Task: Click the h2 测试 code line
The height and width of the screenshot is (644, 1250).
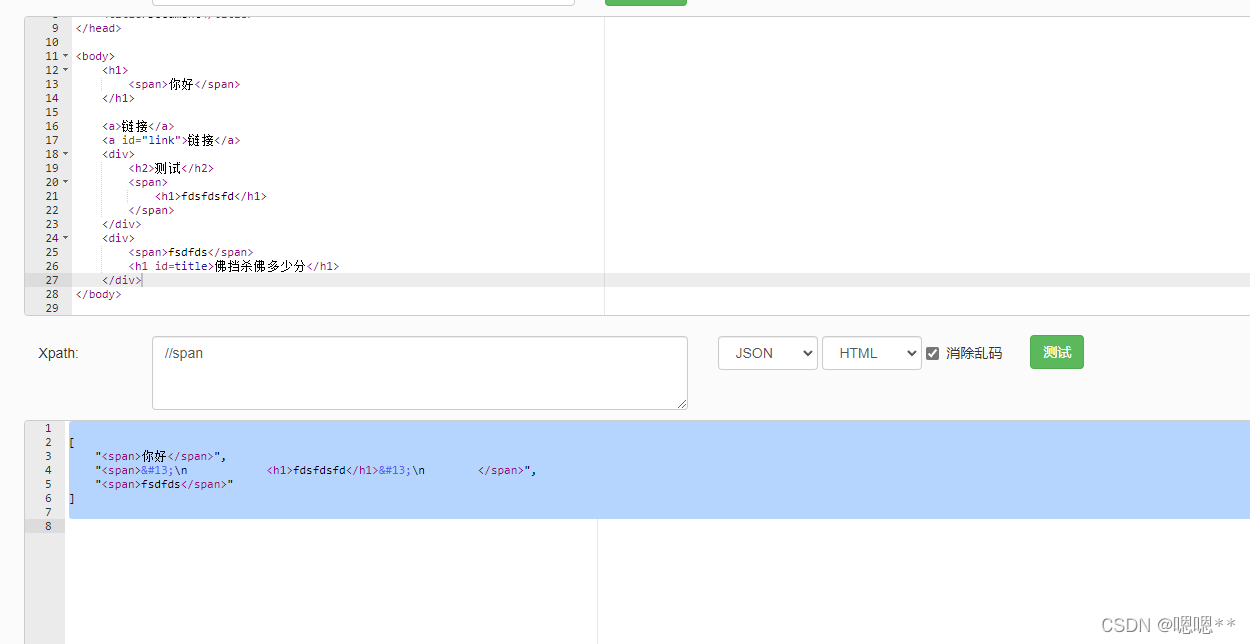Action: (171, 168)
